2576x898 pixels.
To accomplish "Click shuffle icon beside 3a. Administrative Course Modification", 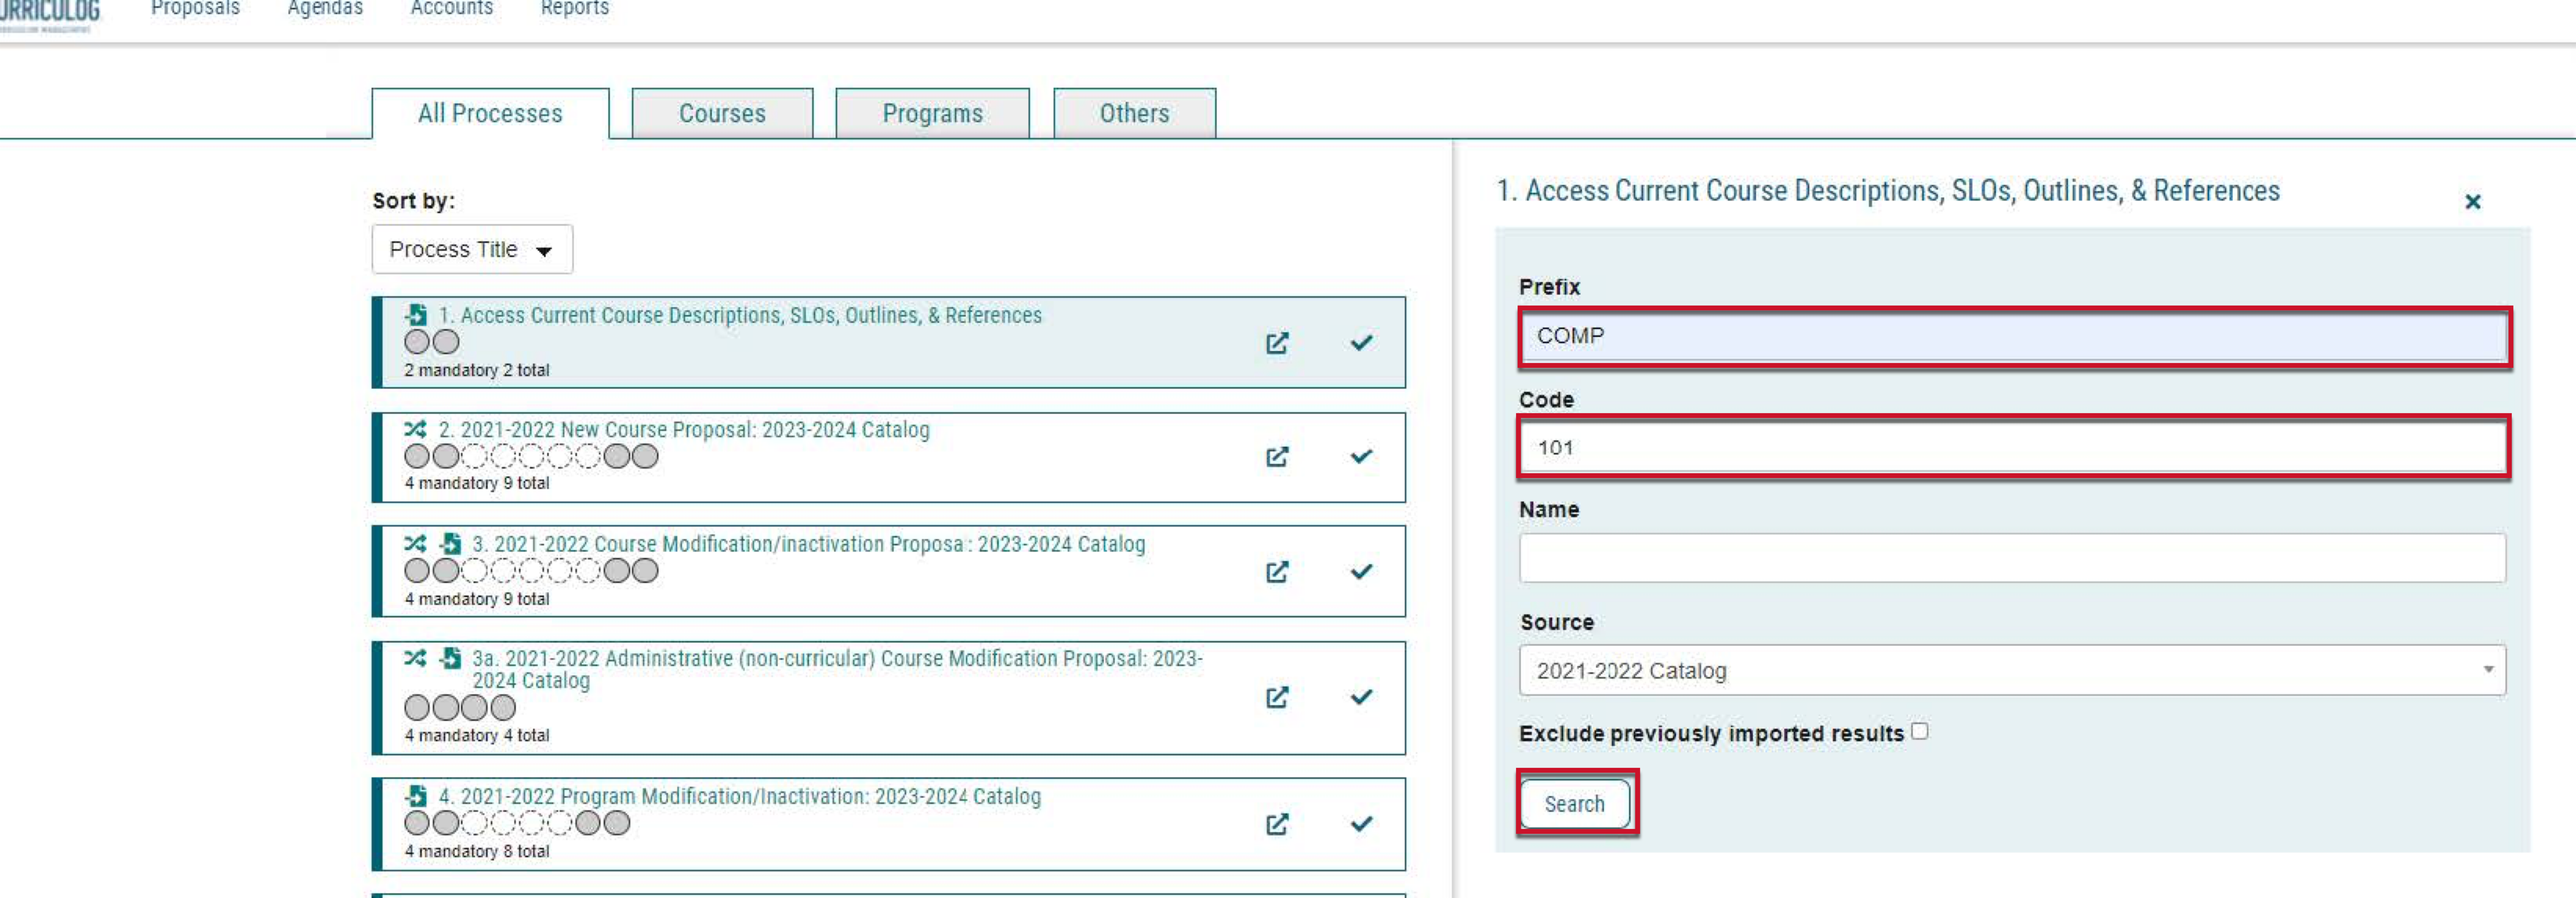I will coord(415,658).
